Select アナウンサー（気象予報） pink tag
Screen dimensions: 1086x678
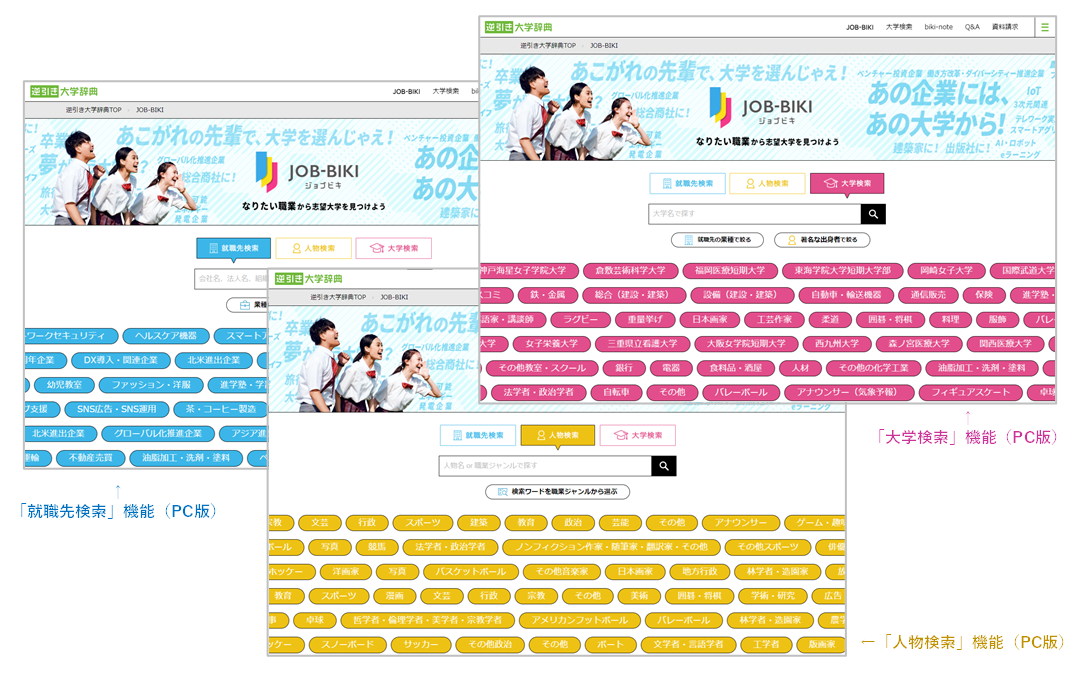click(x=847, y=393)
